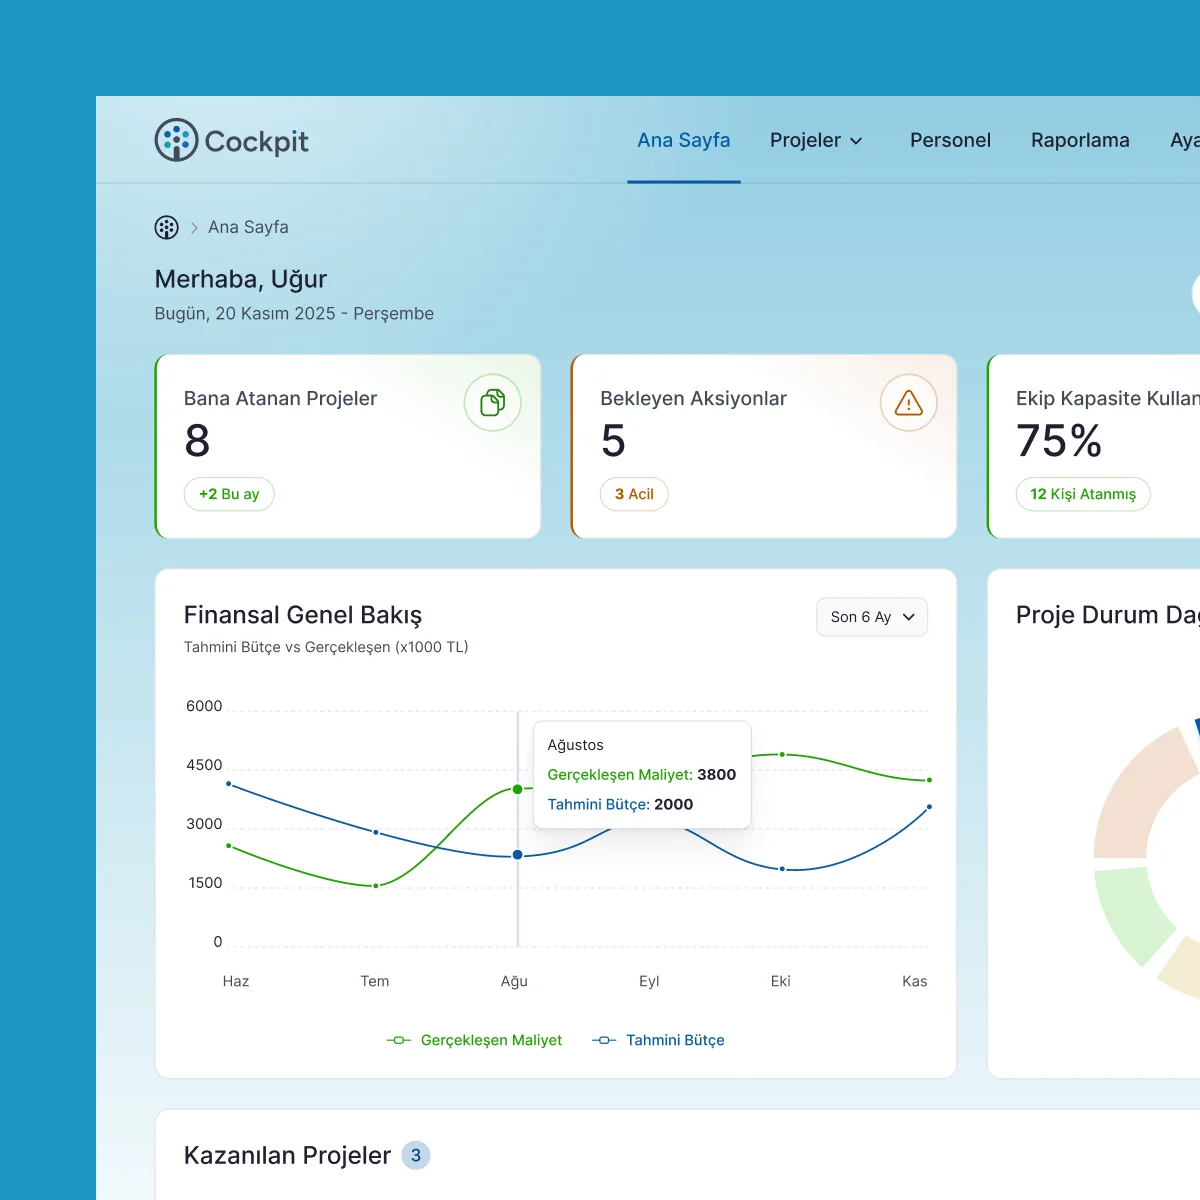This screenshot has height=1200, width=1200.
Task: Click the documents icon on Bana Atanan Projeler
Action: (x=493, y=403)
